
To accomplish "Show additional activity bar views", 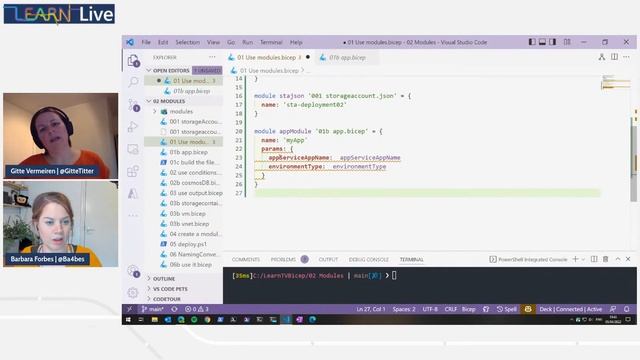I will point(133,215).
